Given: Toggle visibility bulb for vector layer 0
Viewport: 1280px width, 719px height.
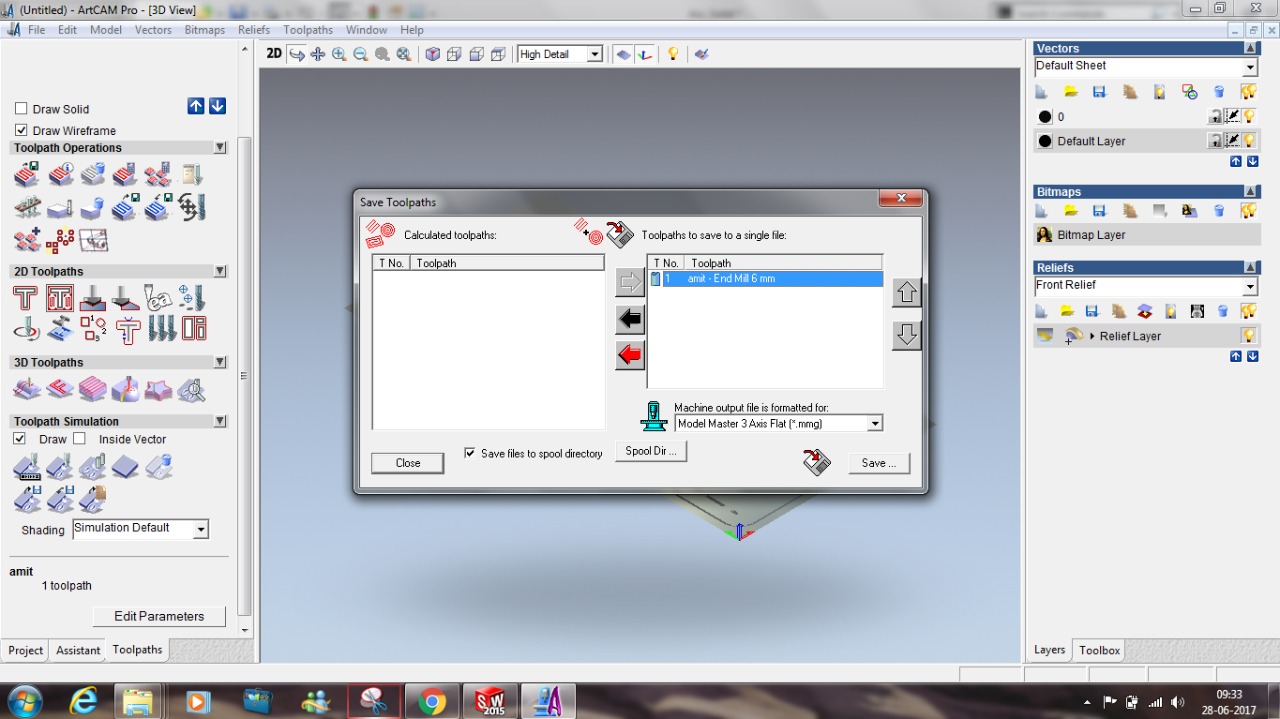Looking at the screenshot, I should [x=1249, y=116].
